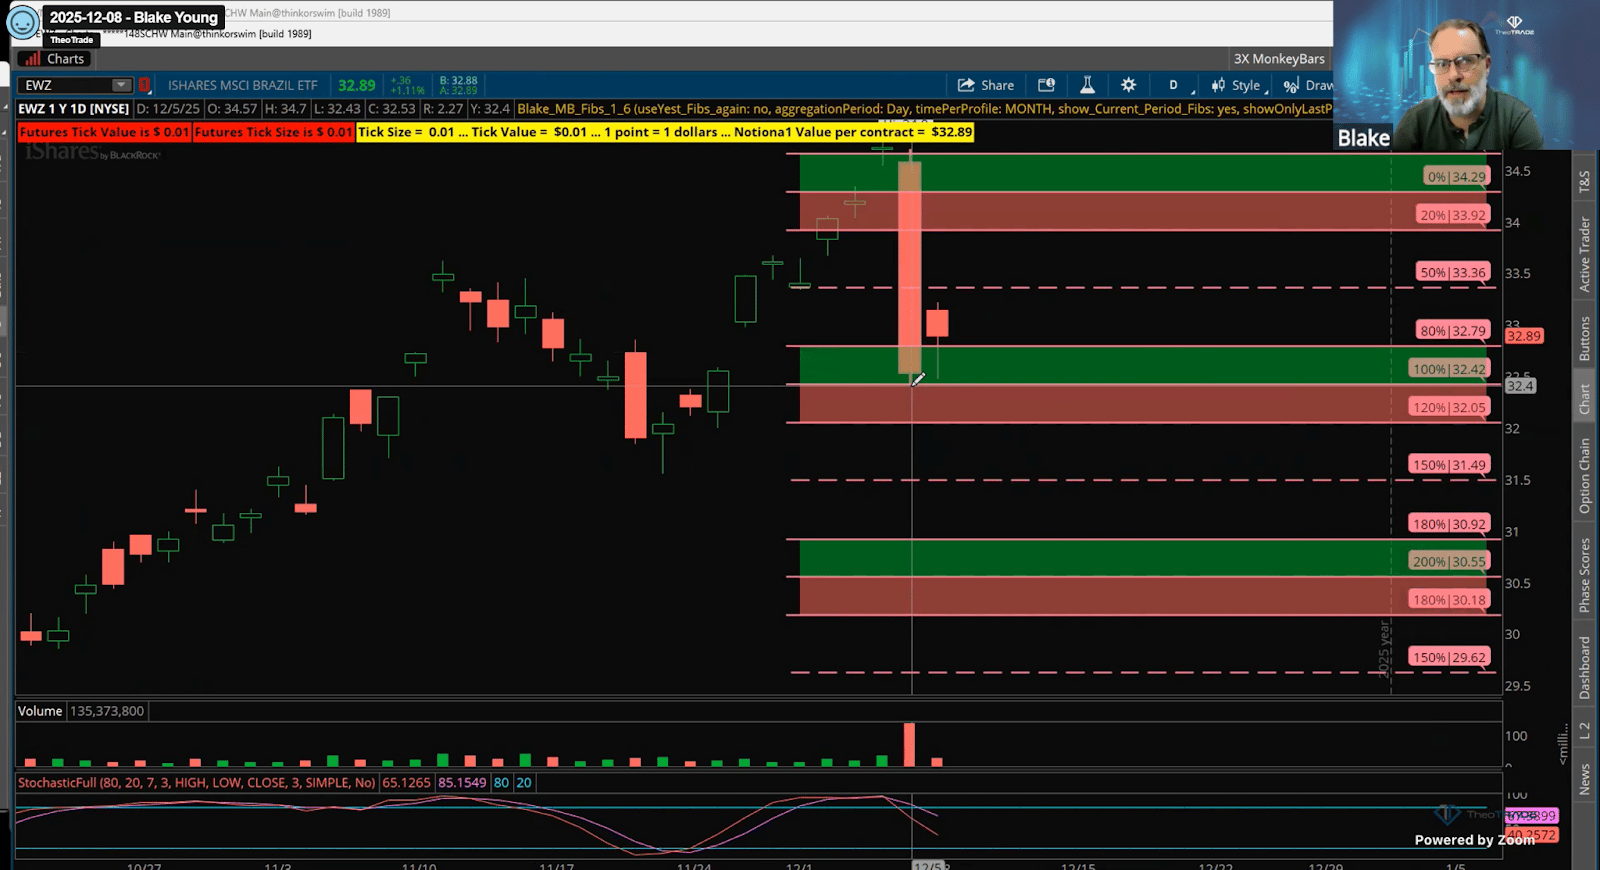Click the green 32.89 last price quote
Screen dimensions: 1600x870
click(x=357, y=86)
